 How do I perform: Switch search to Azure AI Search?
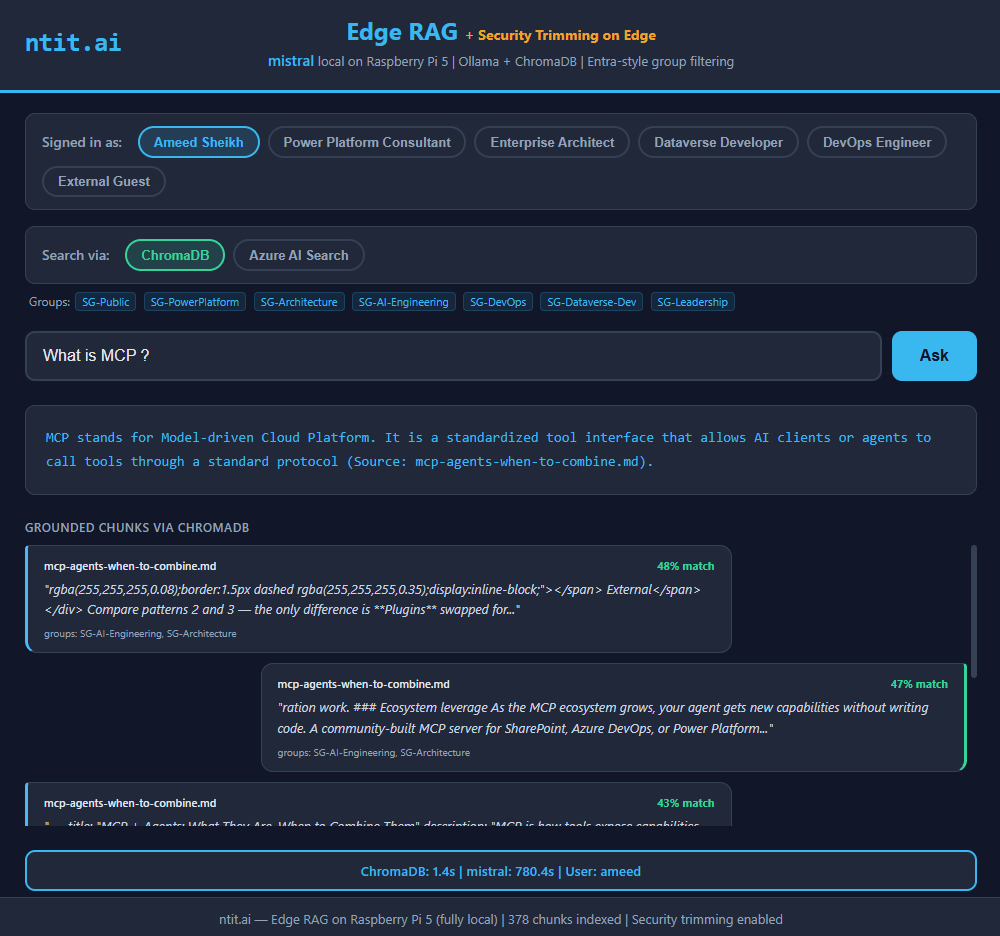pyautogui.click(x=298, y=255)
